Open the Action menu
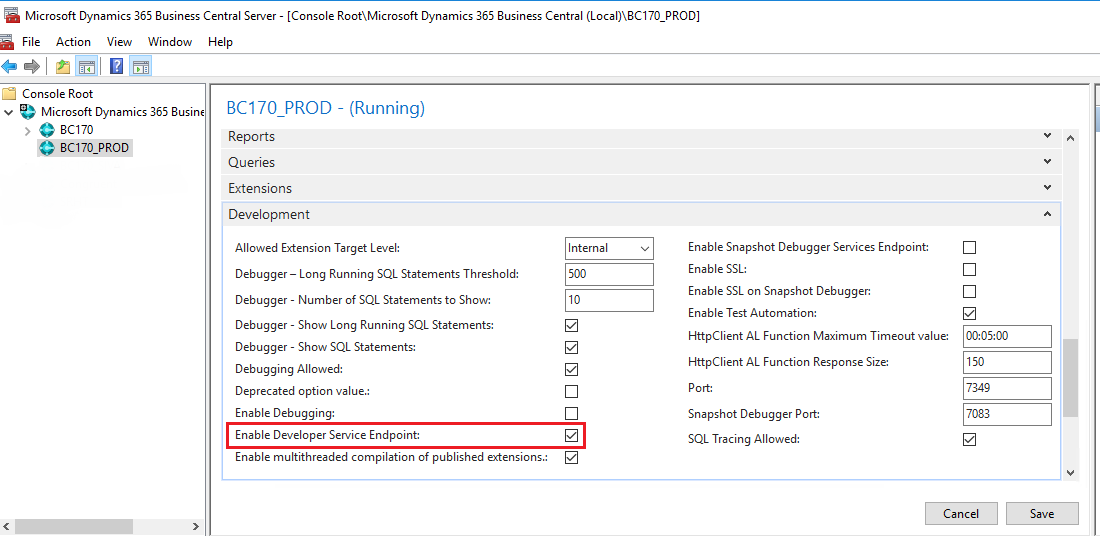The height and width of the screenshot is (539, 1100). pyautogui.click(x=74, y=42)
